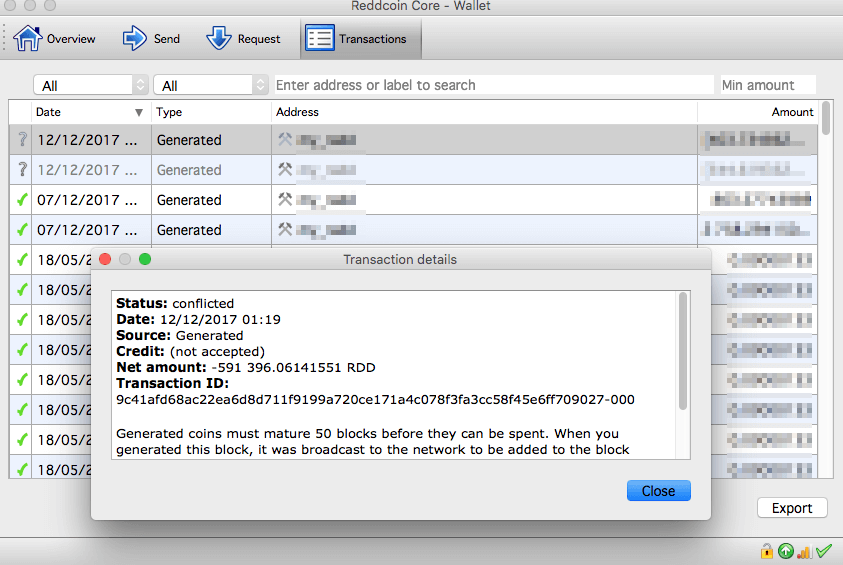
Task: Click the wallet padlock status icon
Action: [x=766, y=551]
